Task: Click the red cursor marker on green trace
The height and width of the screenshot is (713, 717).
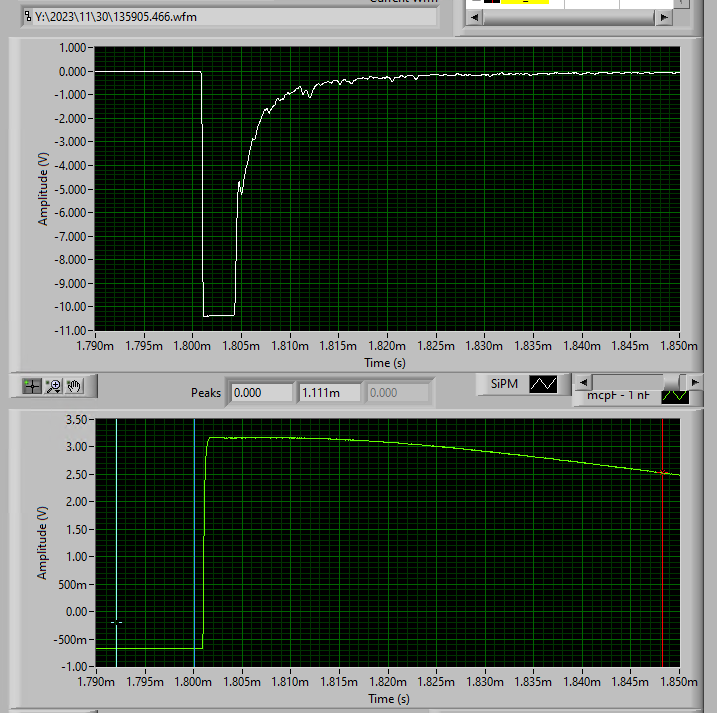Action: [662, 472]
